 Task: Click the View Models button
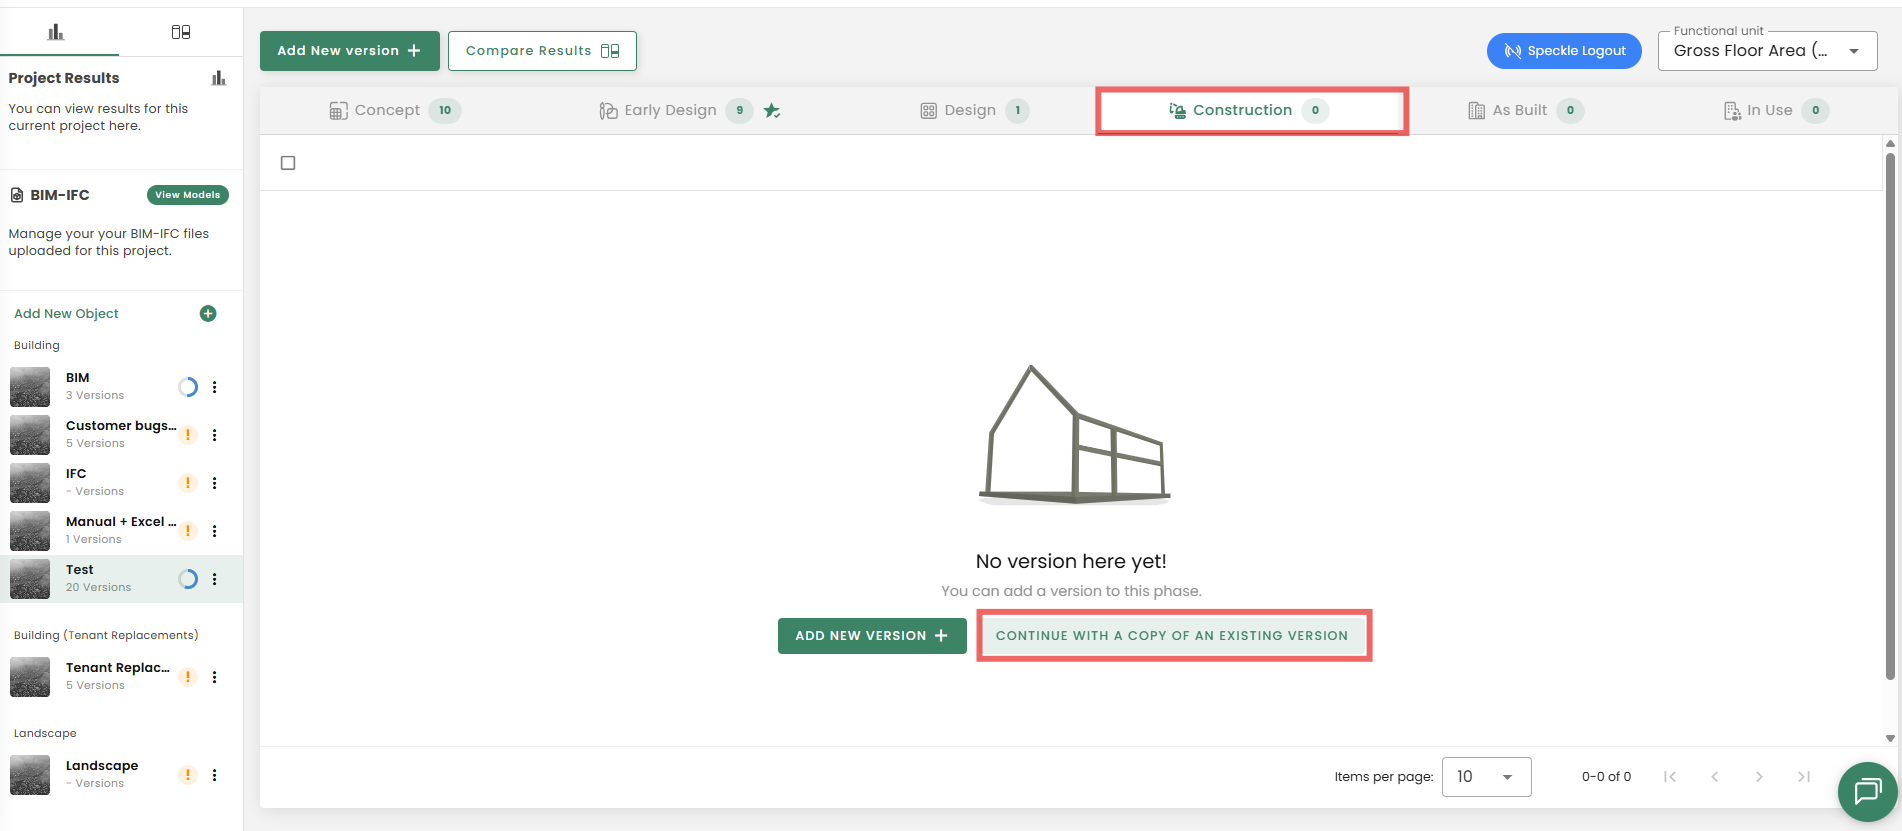[x=187, y=195]
